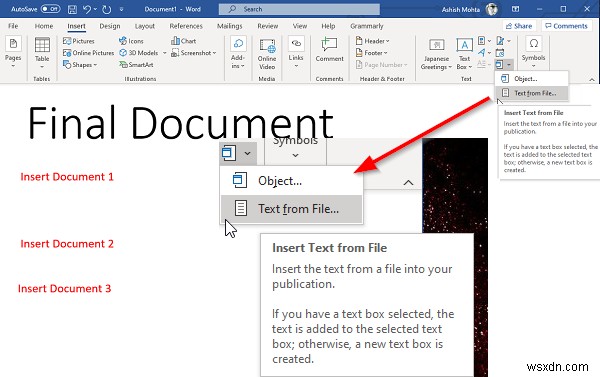
Task: Switch to the Home tab
Action: pyautogui.click(x=44, y=26)
